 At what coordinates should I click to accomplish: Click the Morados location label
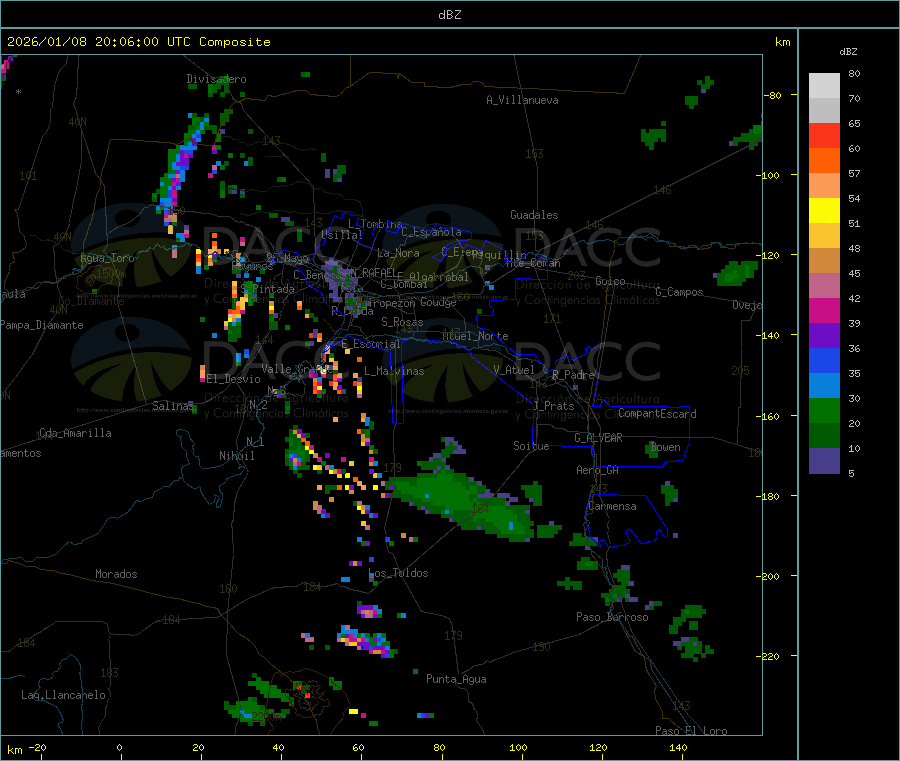coord(116,574)
